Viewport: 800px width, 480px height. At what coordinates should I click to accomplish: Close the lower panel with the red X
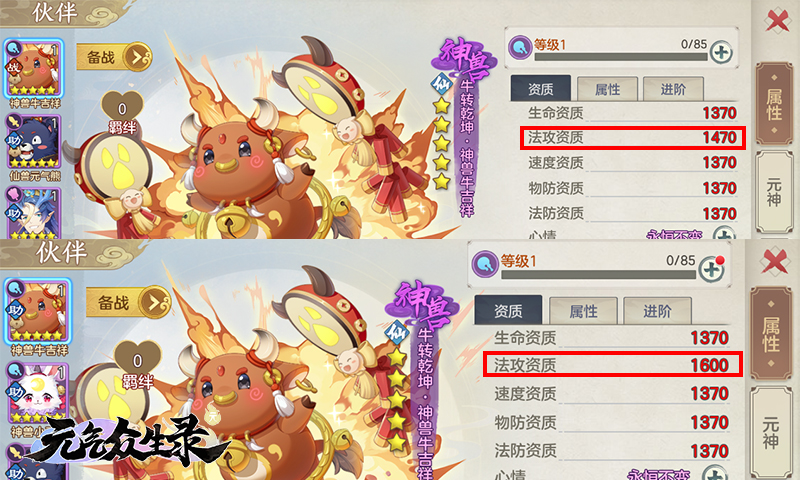[774, 262]
